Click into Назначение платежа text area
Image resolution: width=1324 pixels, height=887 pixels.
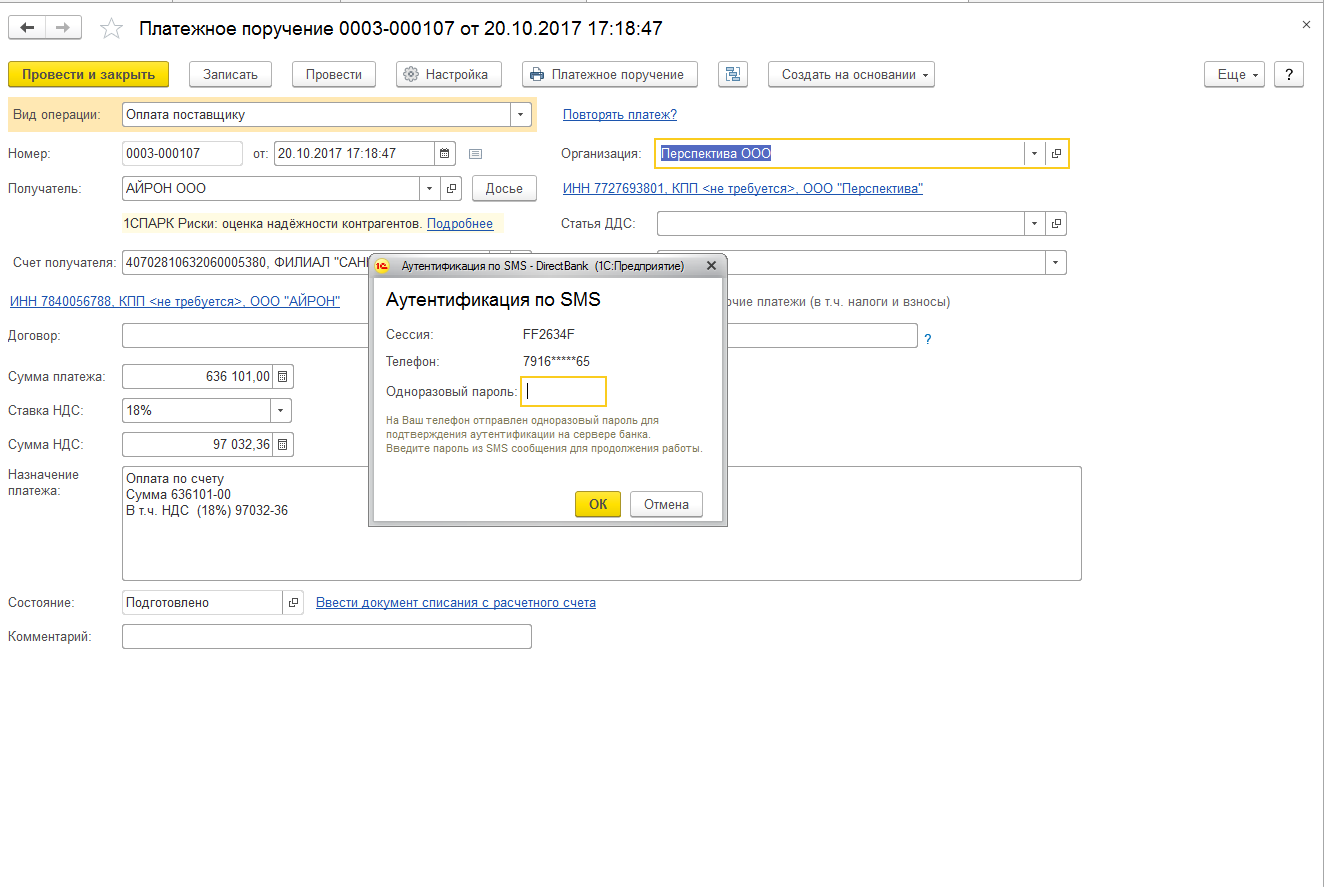click(x=602, y=523)
